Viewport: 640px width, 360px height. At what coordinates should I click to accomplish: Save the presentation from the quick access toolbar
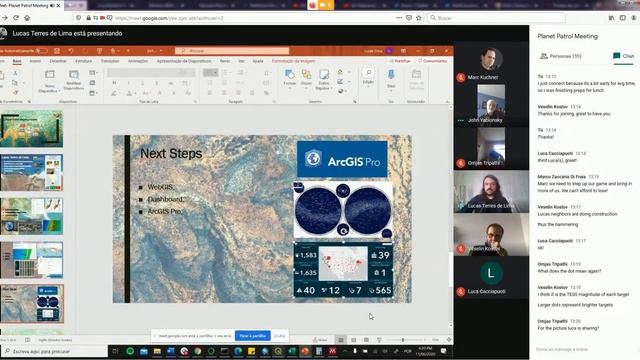(57, 51)
